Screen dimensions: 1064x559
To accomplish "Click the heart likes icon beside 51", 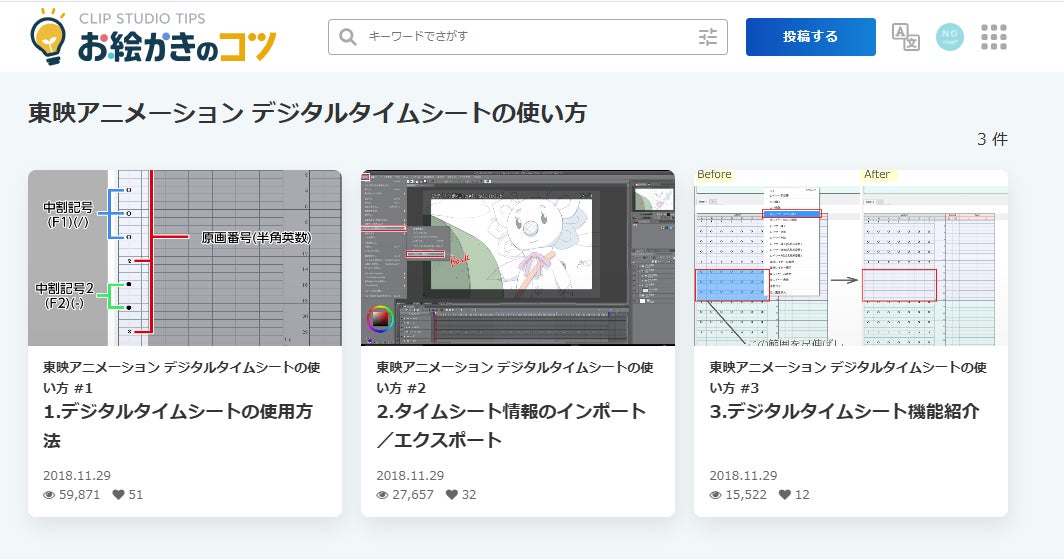I will point(118,495).
